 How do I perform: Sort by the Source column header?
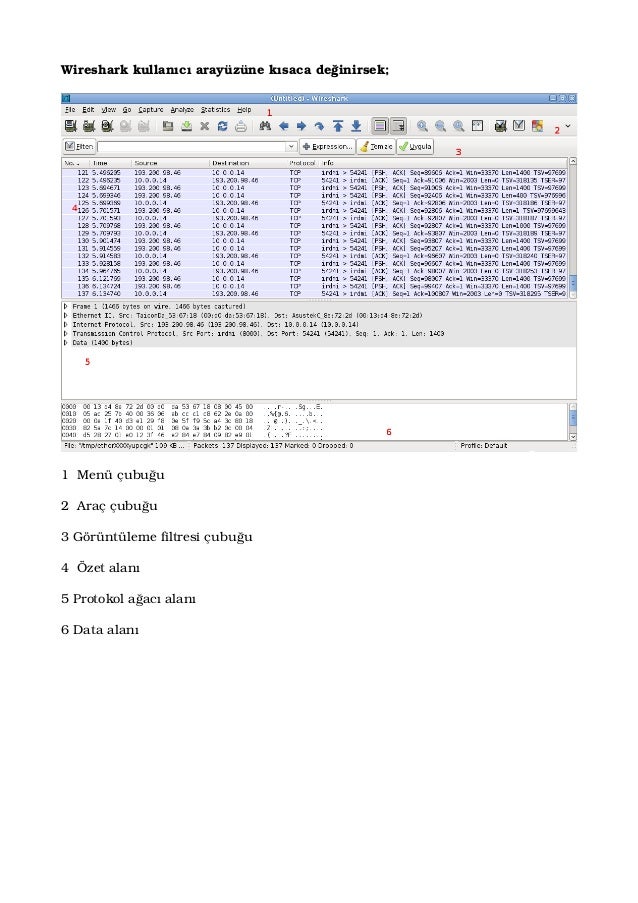(170, 163)
